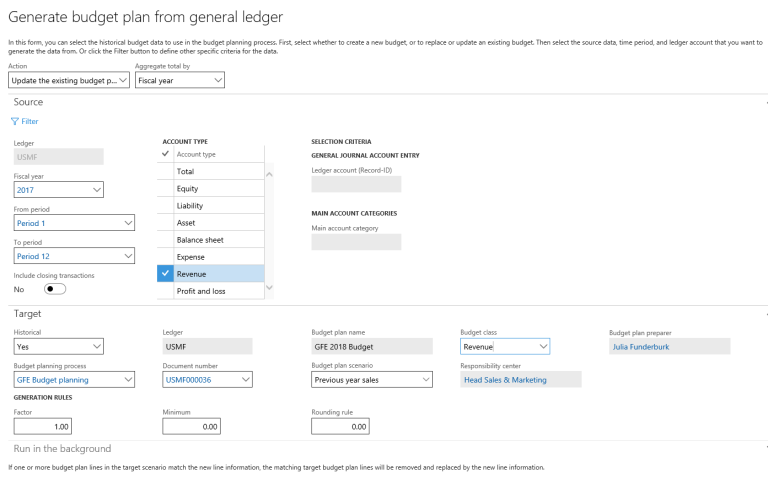Open the Budget plan scenario dropdown

[371, 380]
